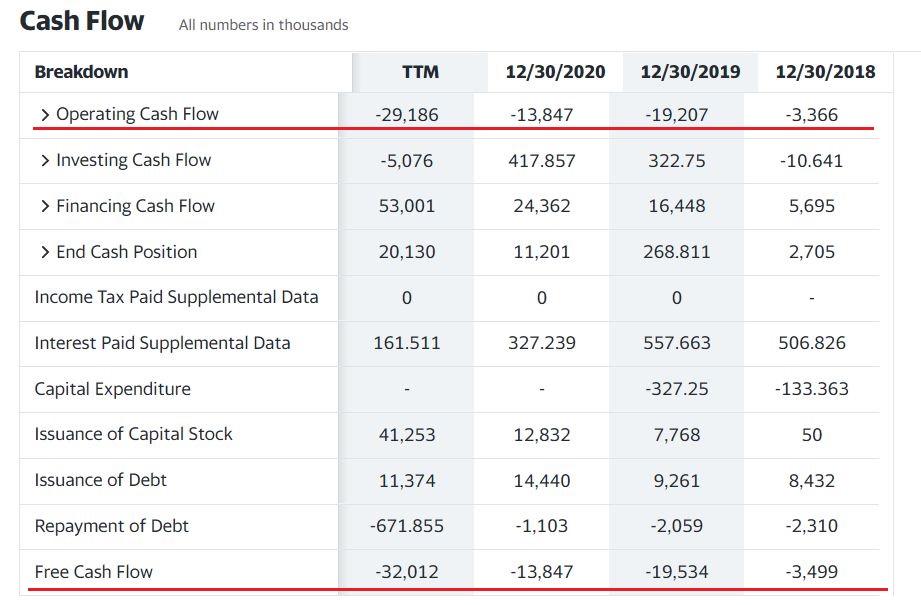921x605 pixels.
Task: Select debt issuance value 9,261
Action: coord(677,480)
